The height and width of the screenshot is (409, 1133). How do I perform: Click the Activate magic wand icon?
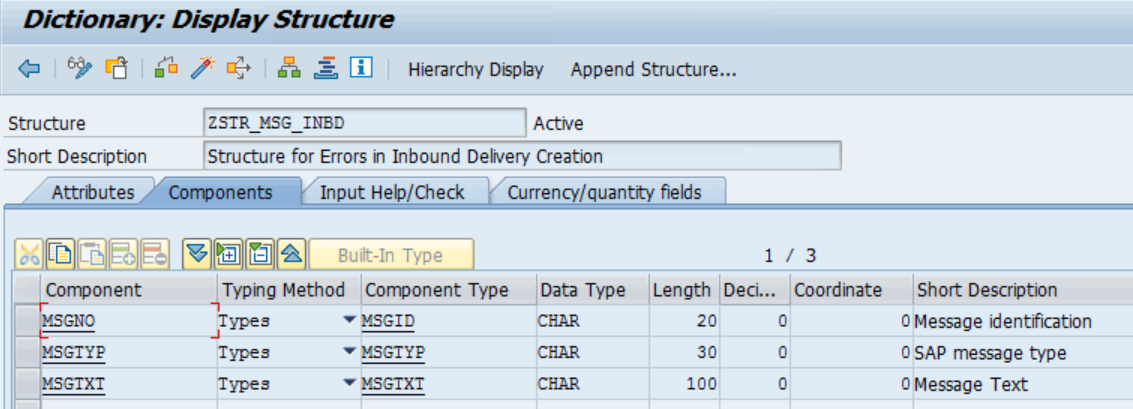203,69
